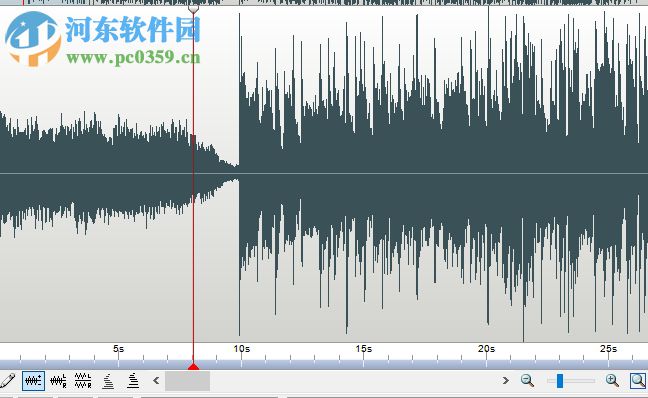Viewport: 648px width, 398px height.
Task: Click the 15s mark on the time ruler
Action: click(x=364, y=349)
